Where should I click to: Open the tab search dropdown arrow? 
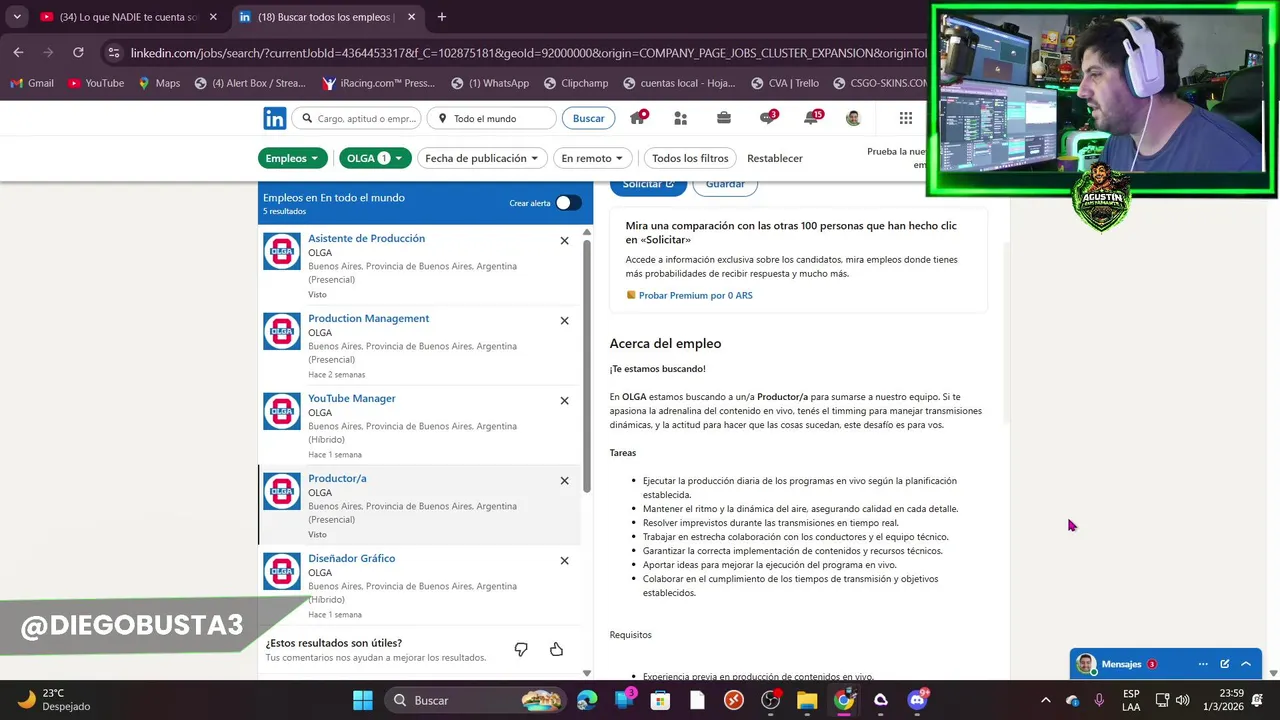(17, 17)
